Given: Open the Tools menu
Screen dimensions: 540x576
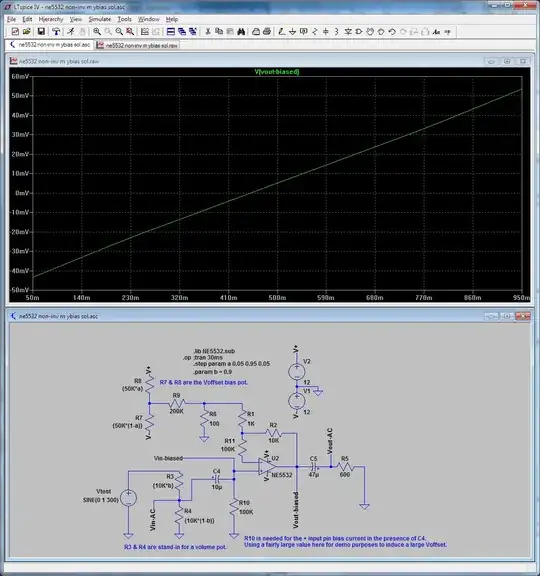Looking at the screenshot, I should [x=124, y=19].
